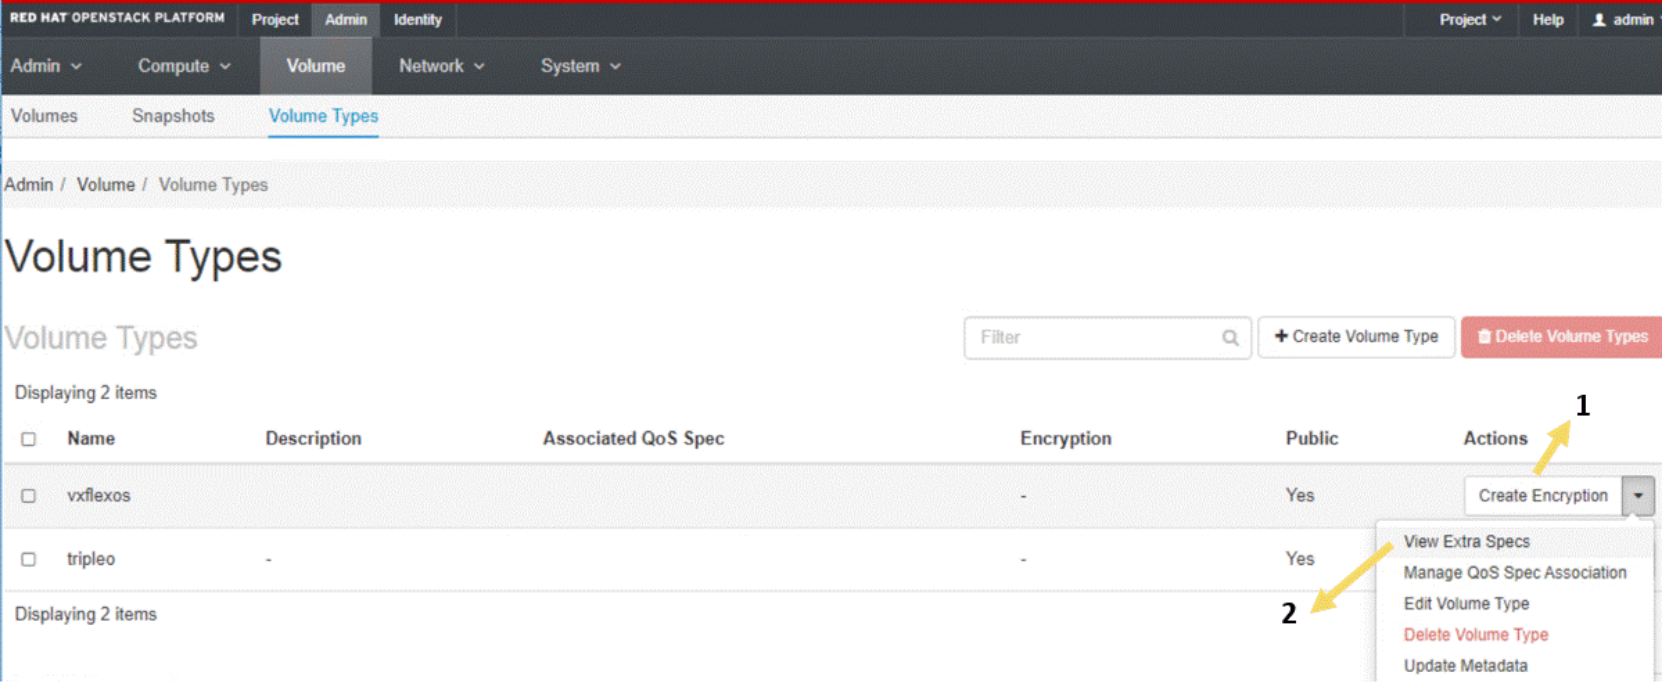
Task: Open the Volumes sub-tab
Action: [44, 116]
